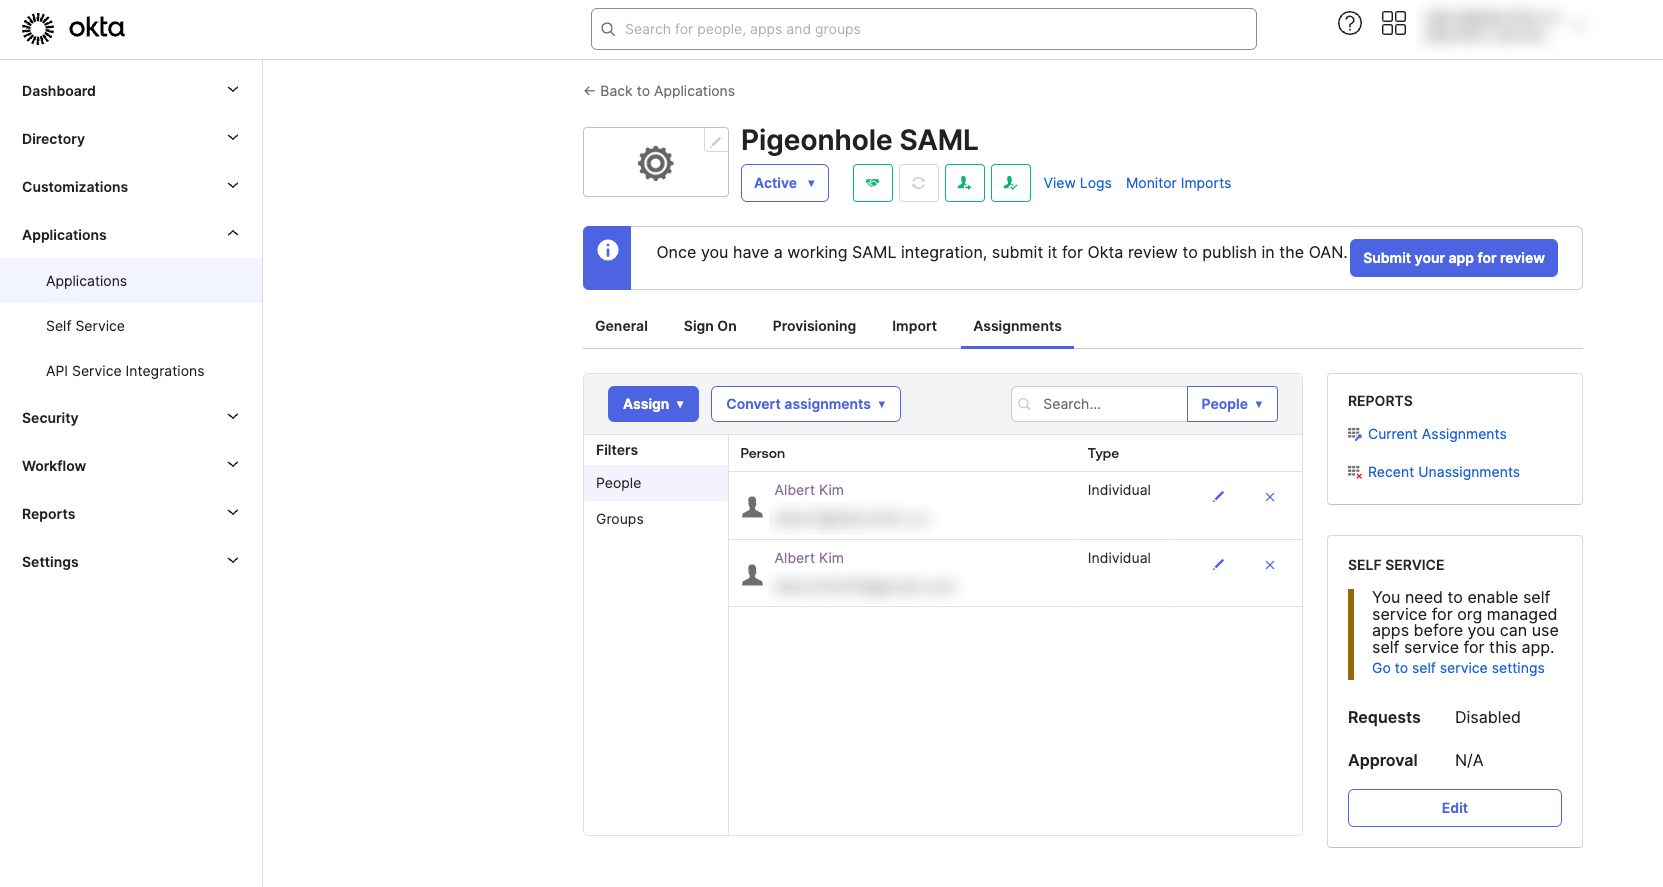The image size is (1663, 887).
Task: Click Submit your app for review
Action: tap(1453, 258)
